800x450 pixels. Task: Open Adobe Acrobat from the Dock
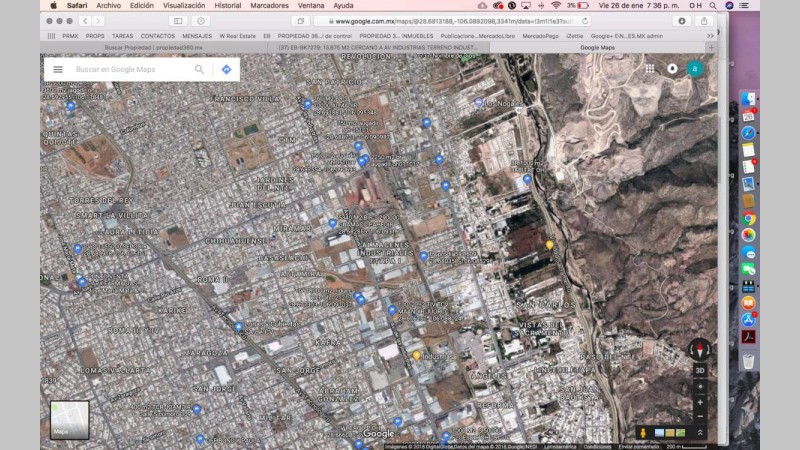pos(748,337)
